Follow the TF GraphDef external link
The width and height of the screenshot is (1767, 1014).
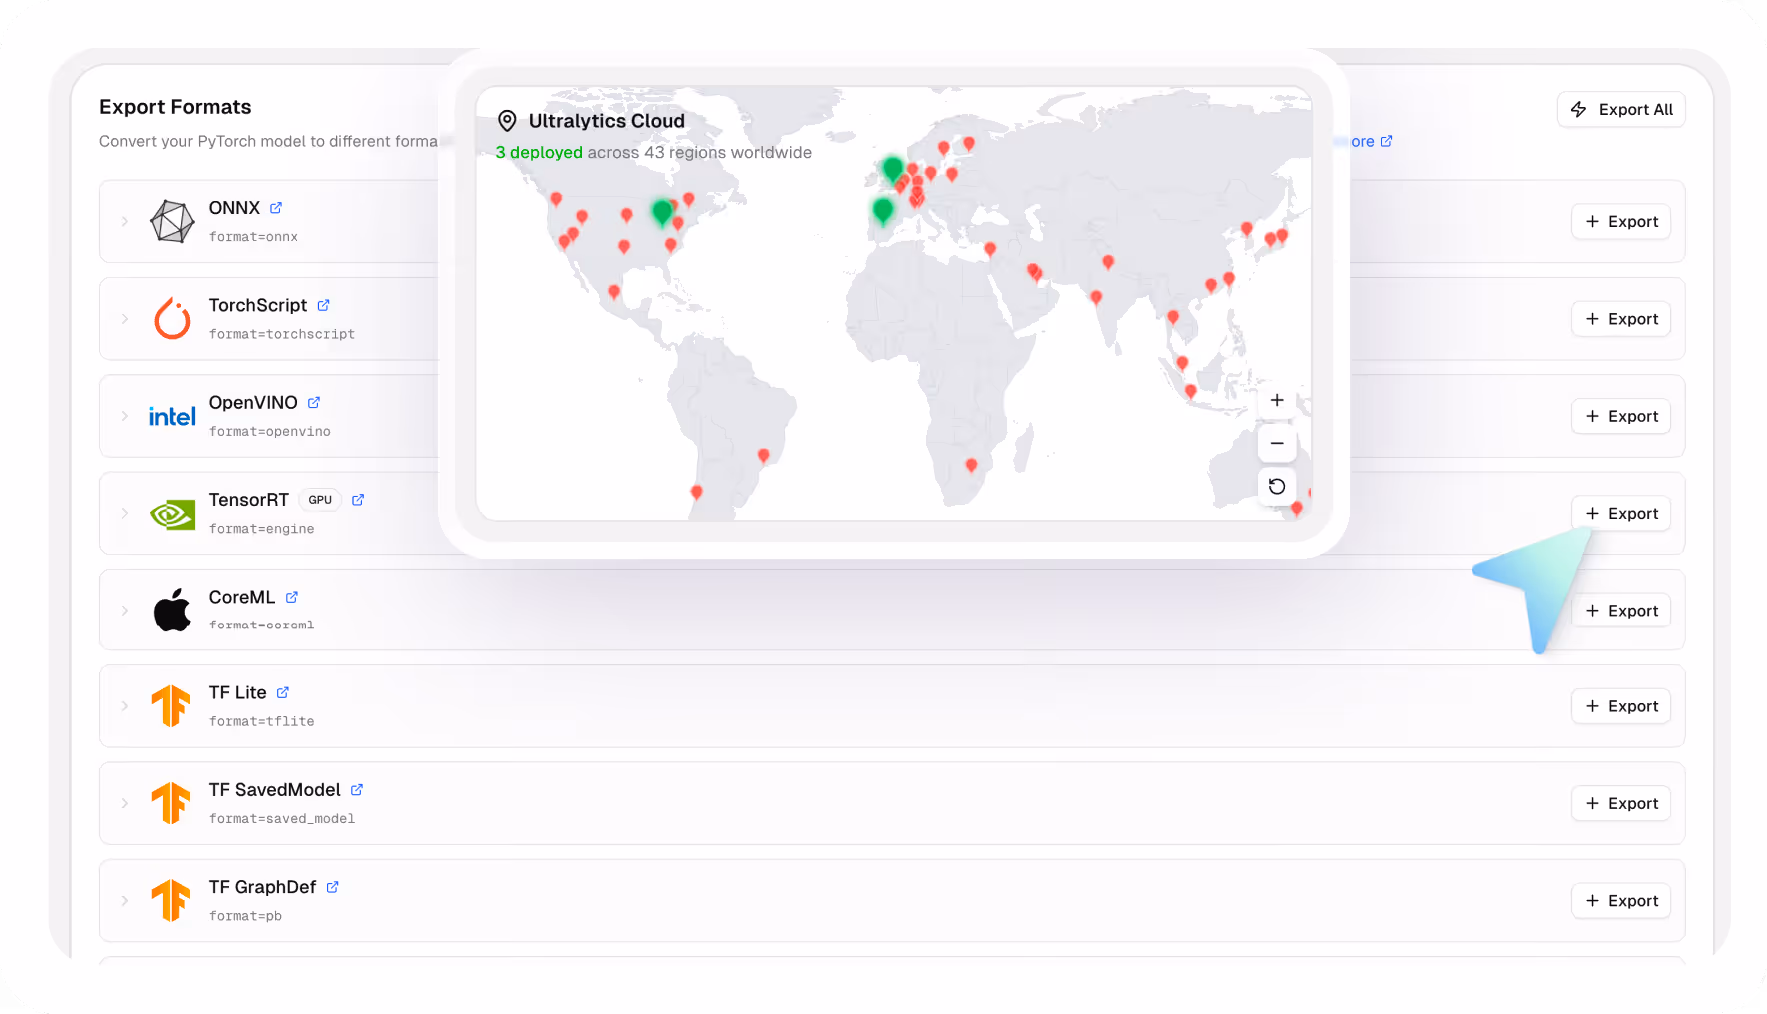331,886
